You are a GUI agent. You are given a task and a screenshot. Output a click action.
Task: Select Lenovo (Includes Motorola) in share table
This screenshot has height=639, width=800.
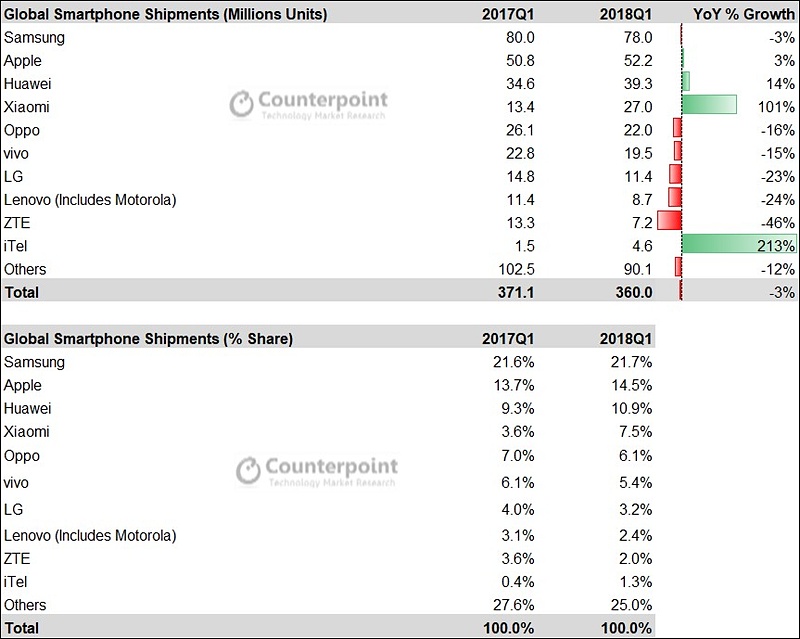[90, 535]
